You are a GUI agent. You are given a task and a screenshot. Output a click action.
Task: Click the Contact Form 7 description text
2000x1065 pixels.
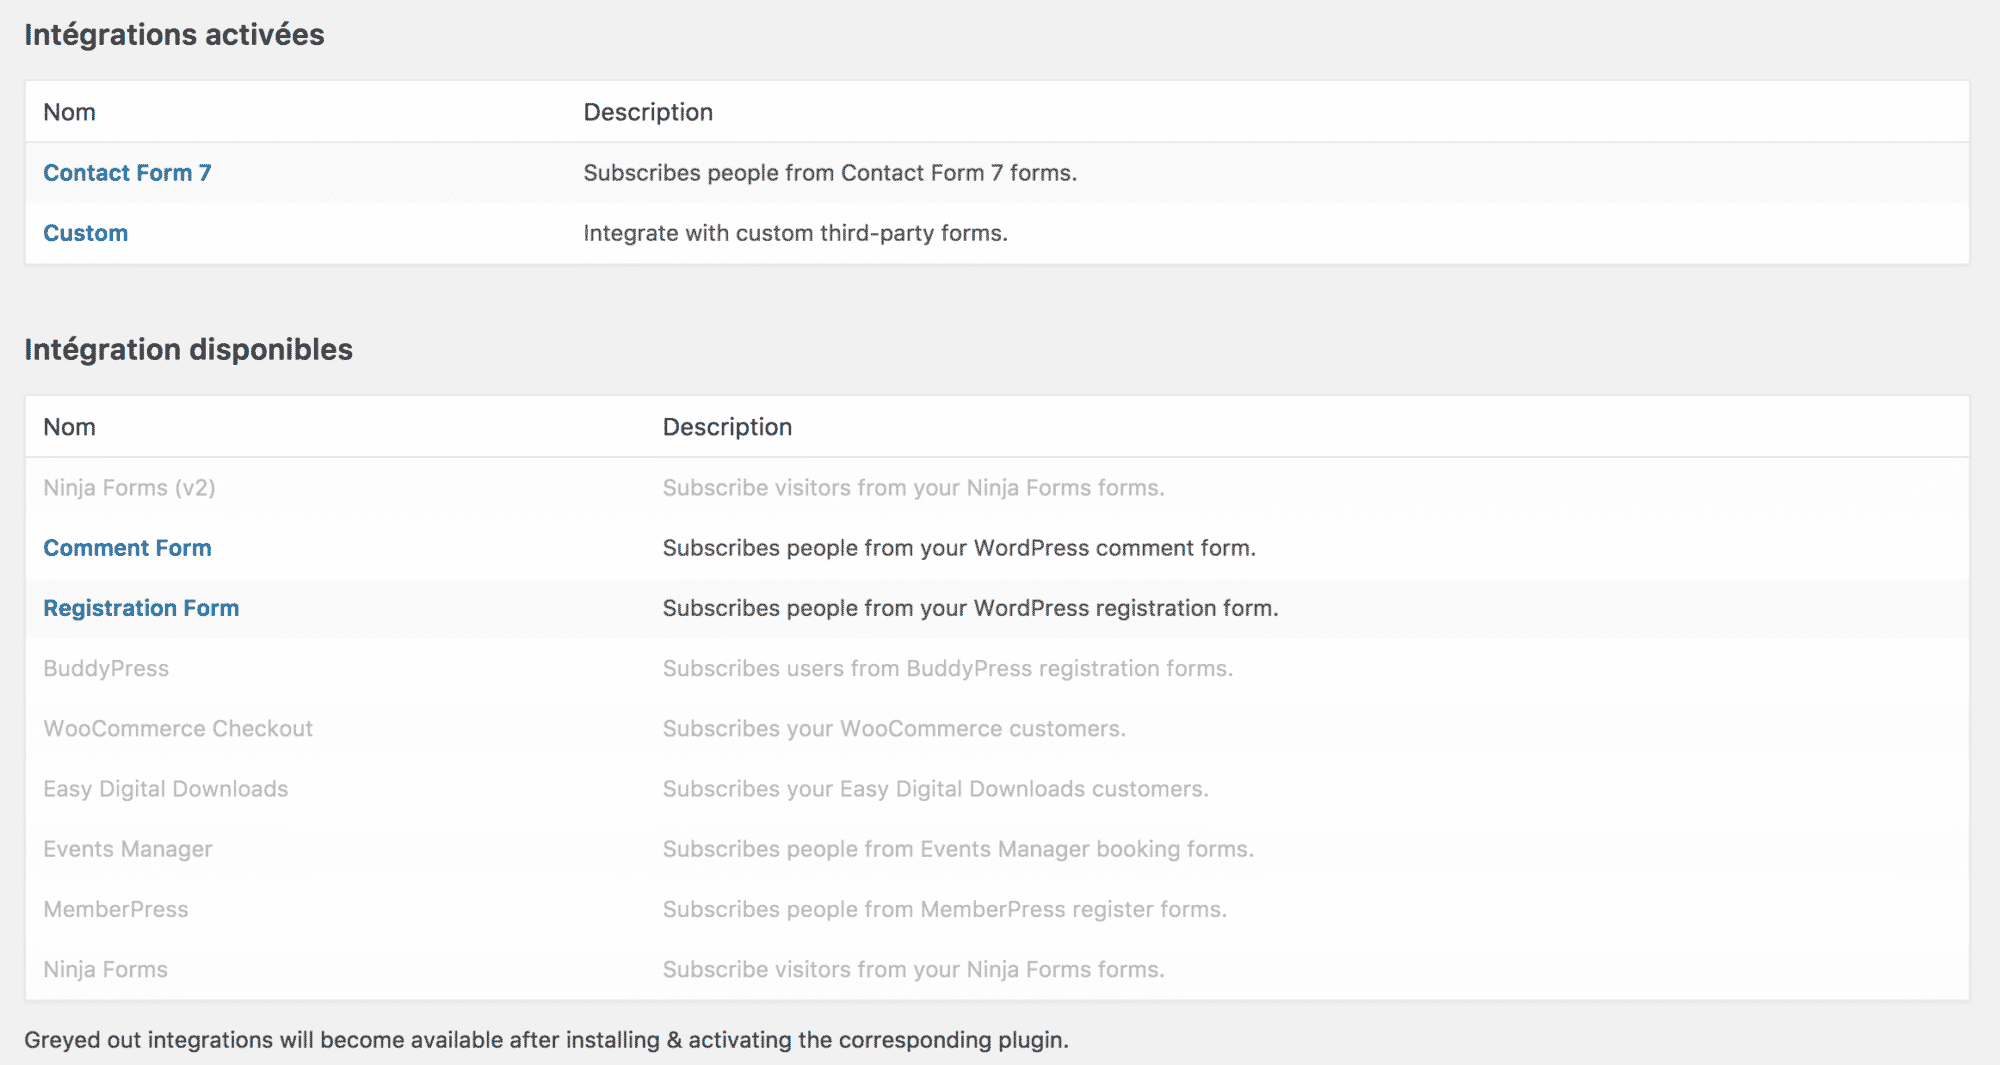pyautogui.click(x=831, y=172)
